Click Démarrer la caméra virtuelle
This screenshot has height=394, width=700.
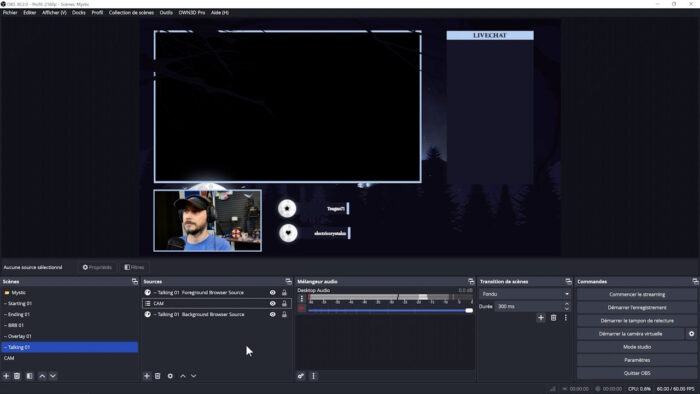(x=630, y=334)
